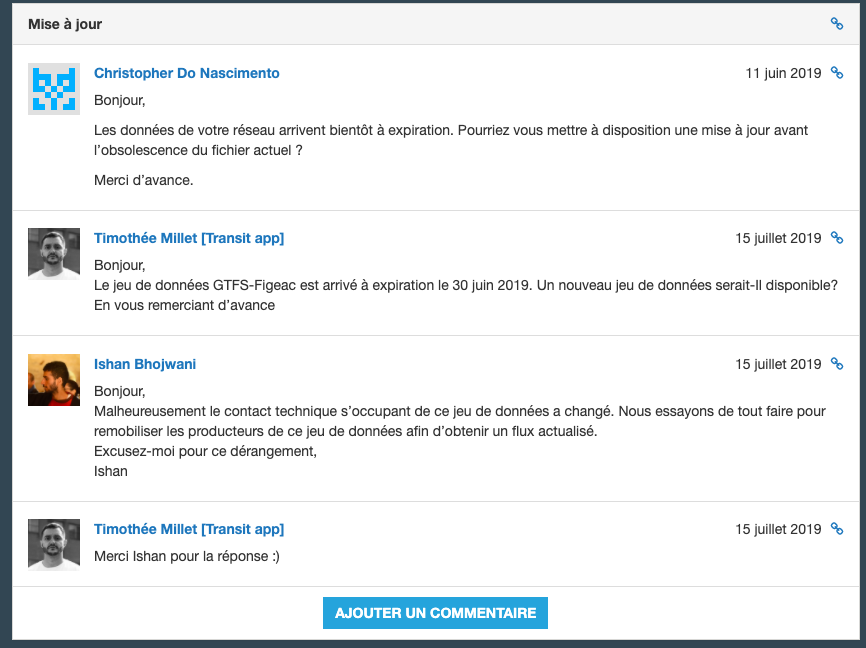Click permalink icon on Ishan Bhojwani's comment
Image resolution: width=866 pixels, height=648 pixels.
point(837,364)
